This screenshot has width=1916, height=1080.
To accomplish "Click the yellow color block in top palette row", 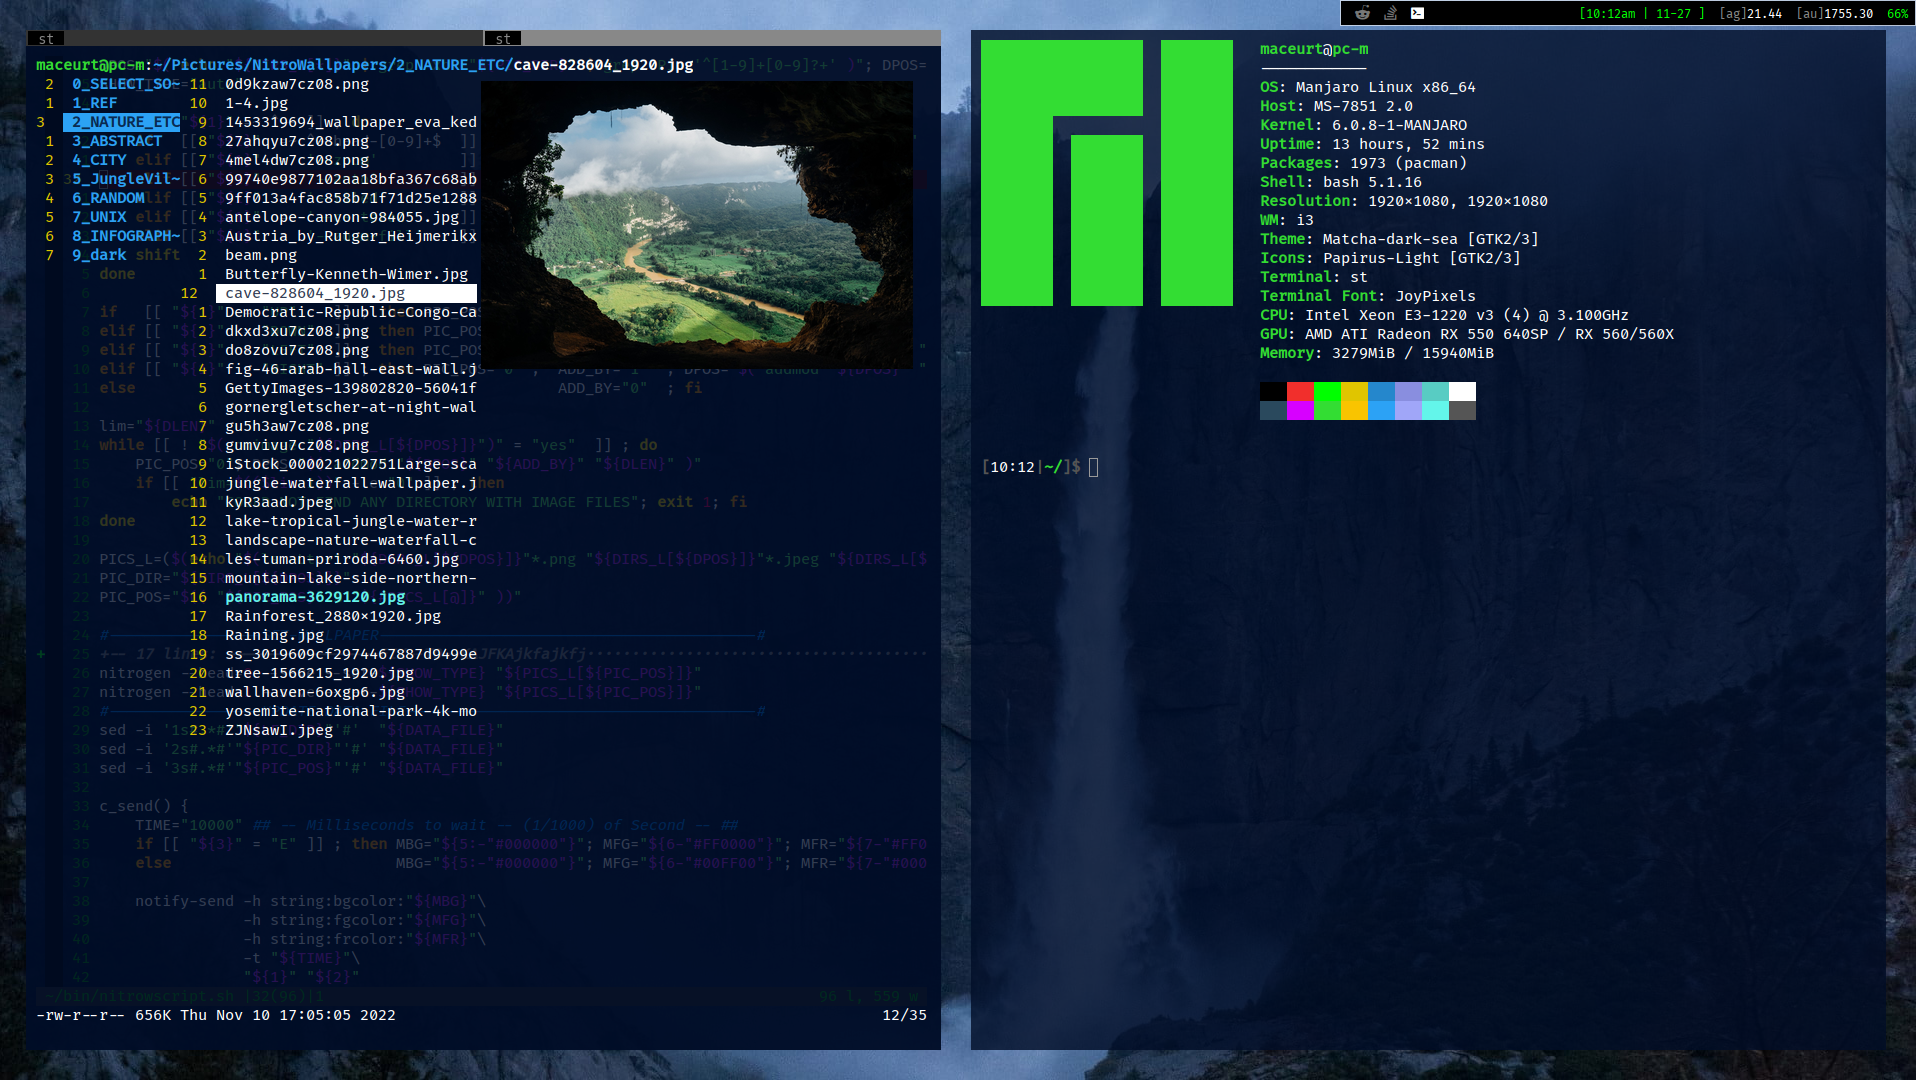I will click(1354, 391).
